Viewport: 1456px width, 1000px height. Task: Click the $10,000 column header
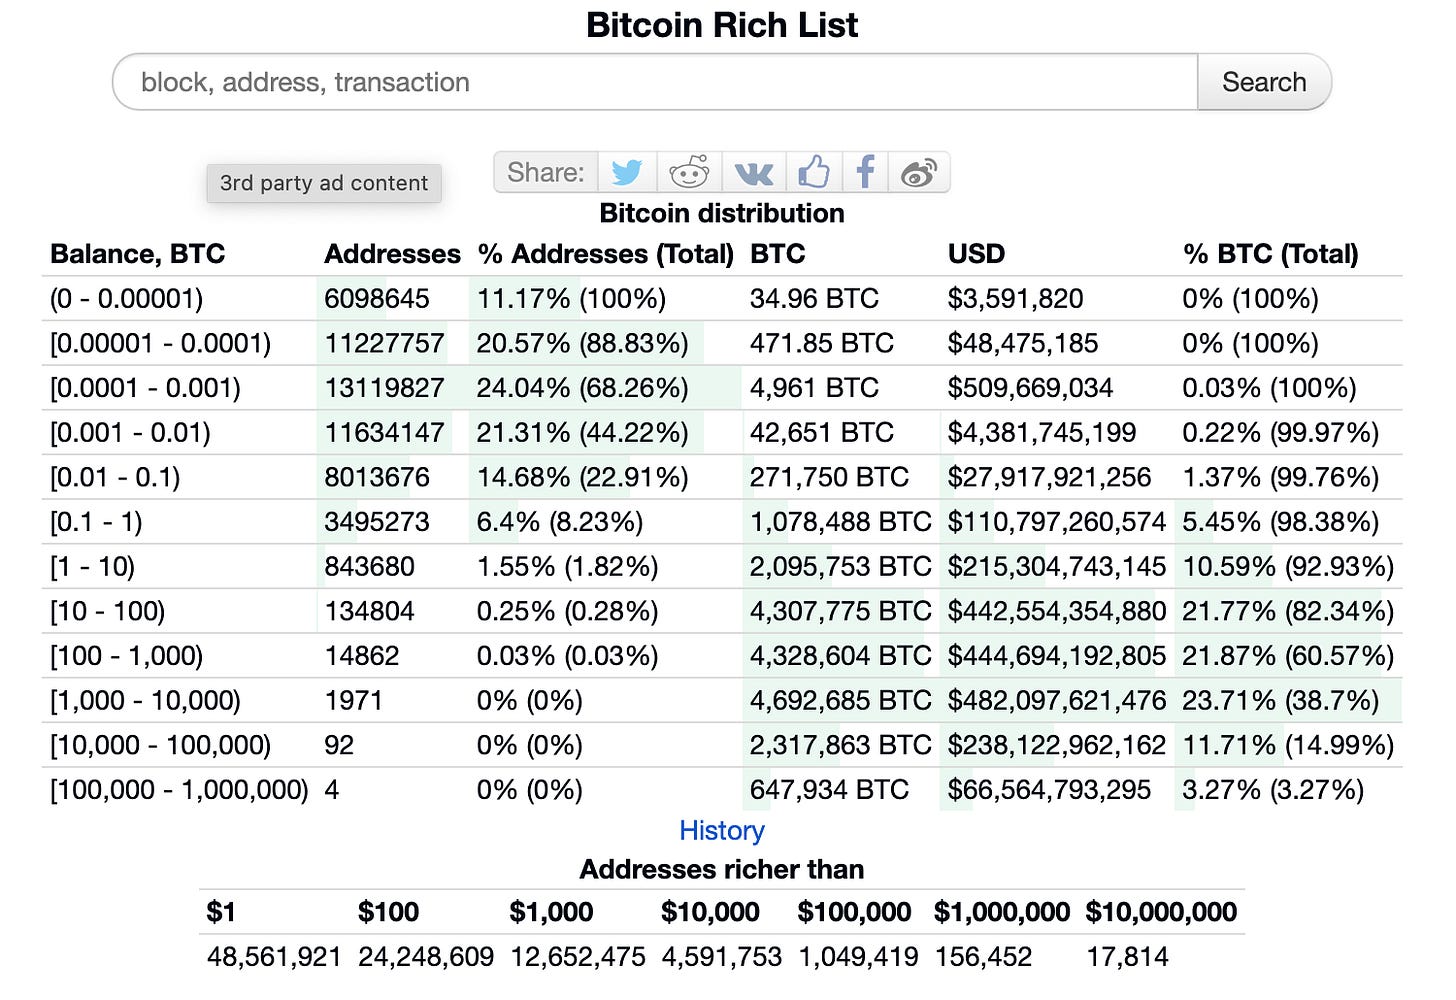pos(710,912)
